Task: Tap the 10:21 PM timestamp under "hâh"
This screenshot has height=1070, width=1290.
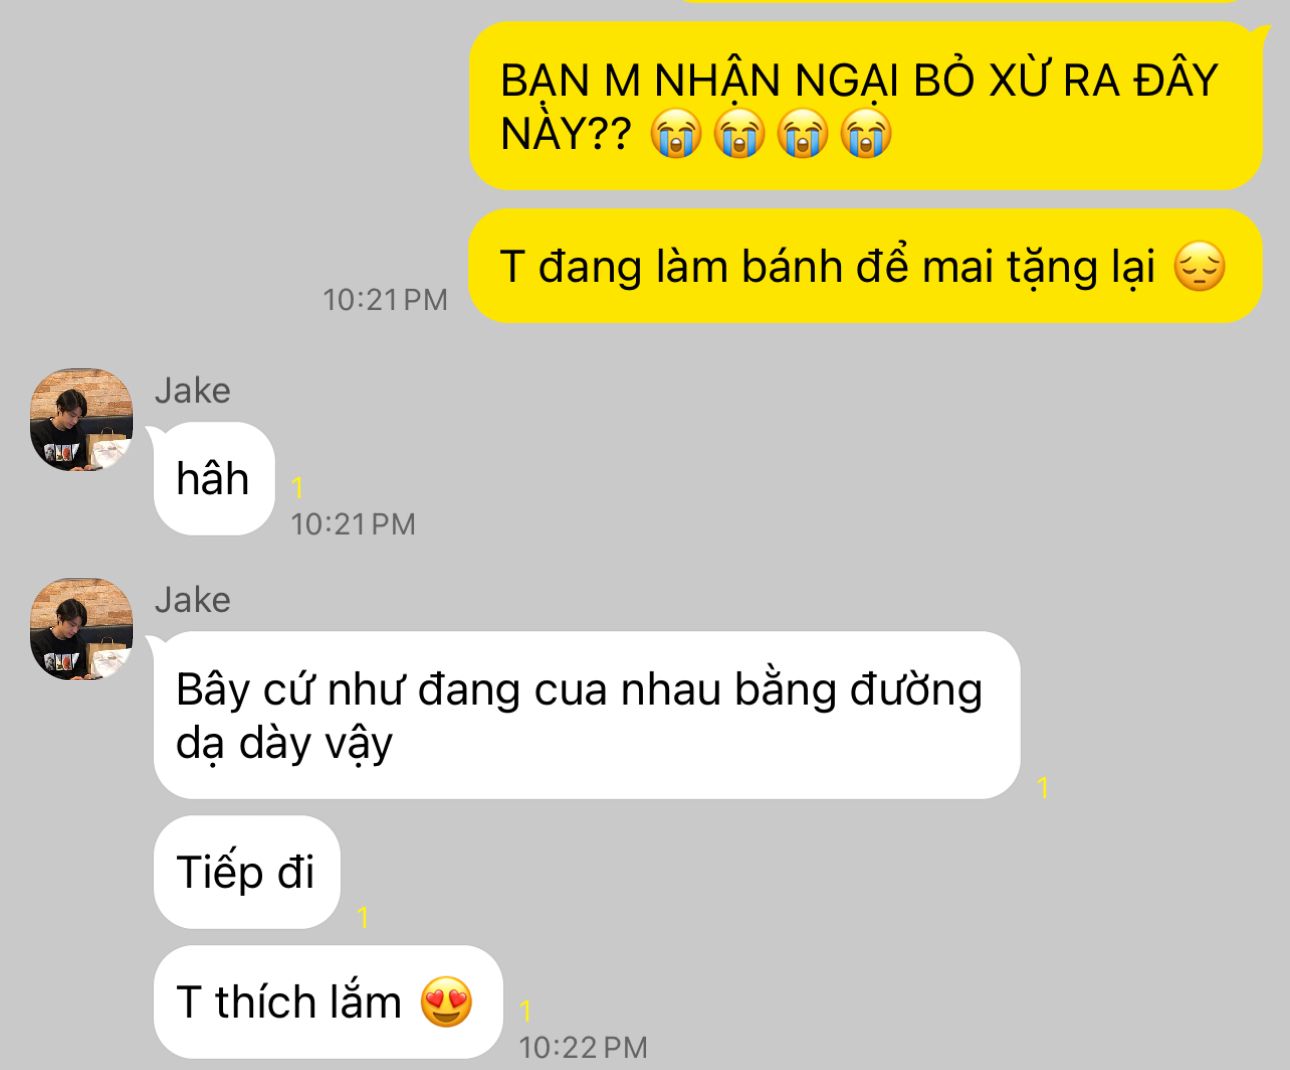Action: click(353, 523)
